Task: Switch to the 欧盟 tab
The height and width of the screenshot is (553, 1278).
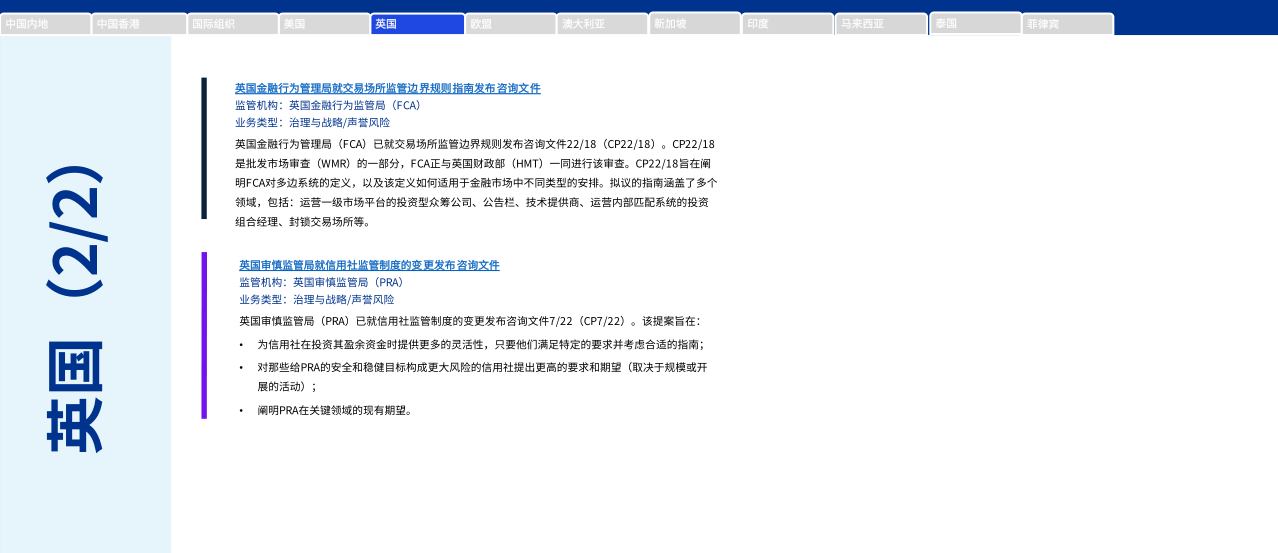Action: [x=510, y=24]
